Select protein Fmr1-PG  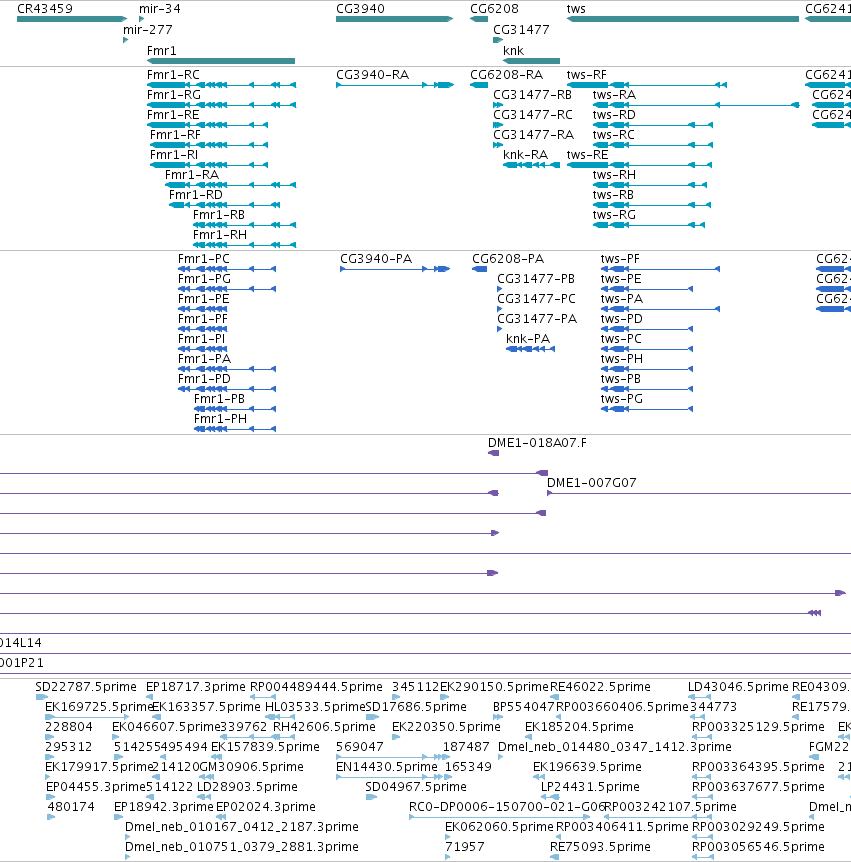(227, 289)
